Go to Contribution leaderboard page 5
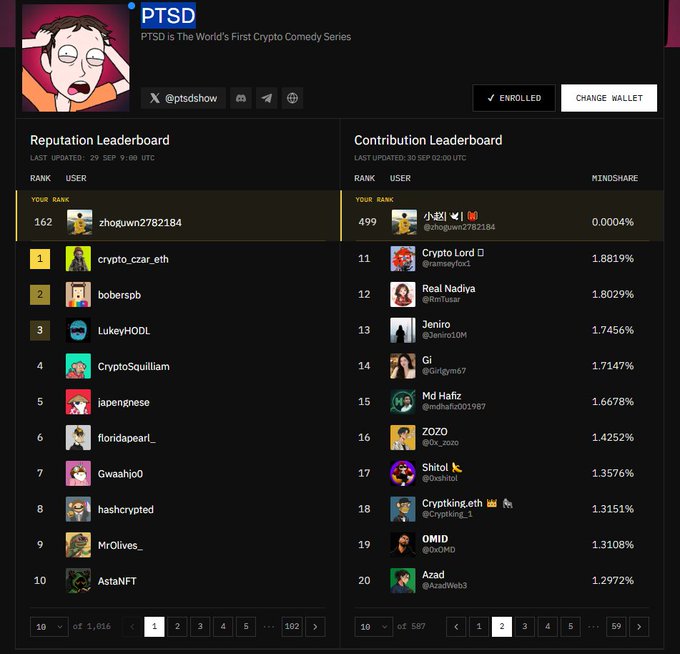 [571, 627]
